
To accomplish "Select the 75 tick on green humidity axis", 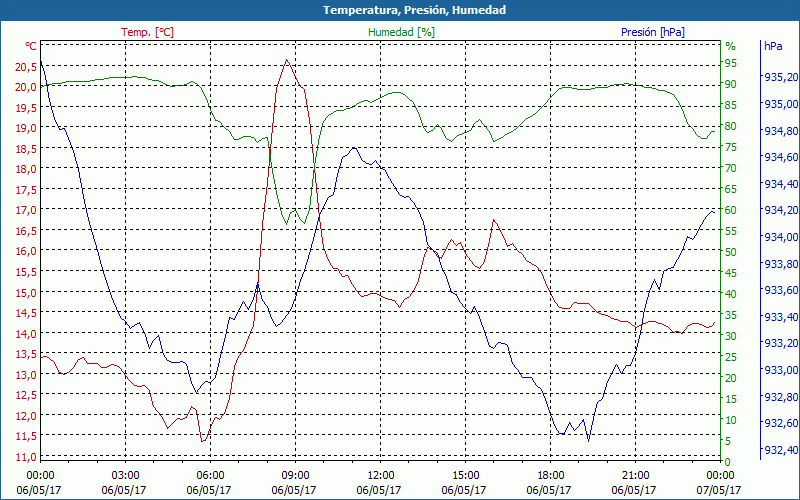I will pyautogui.click(x=731, y=147).
